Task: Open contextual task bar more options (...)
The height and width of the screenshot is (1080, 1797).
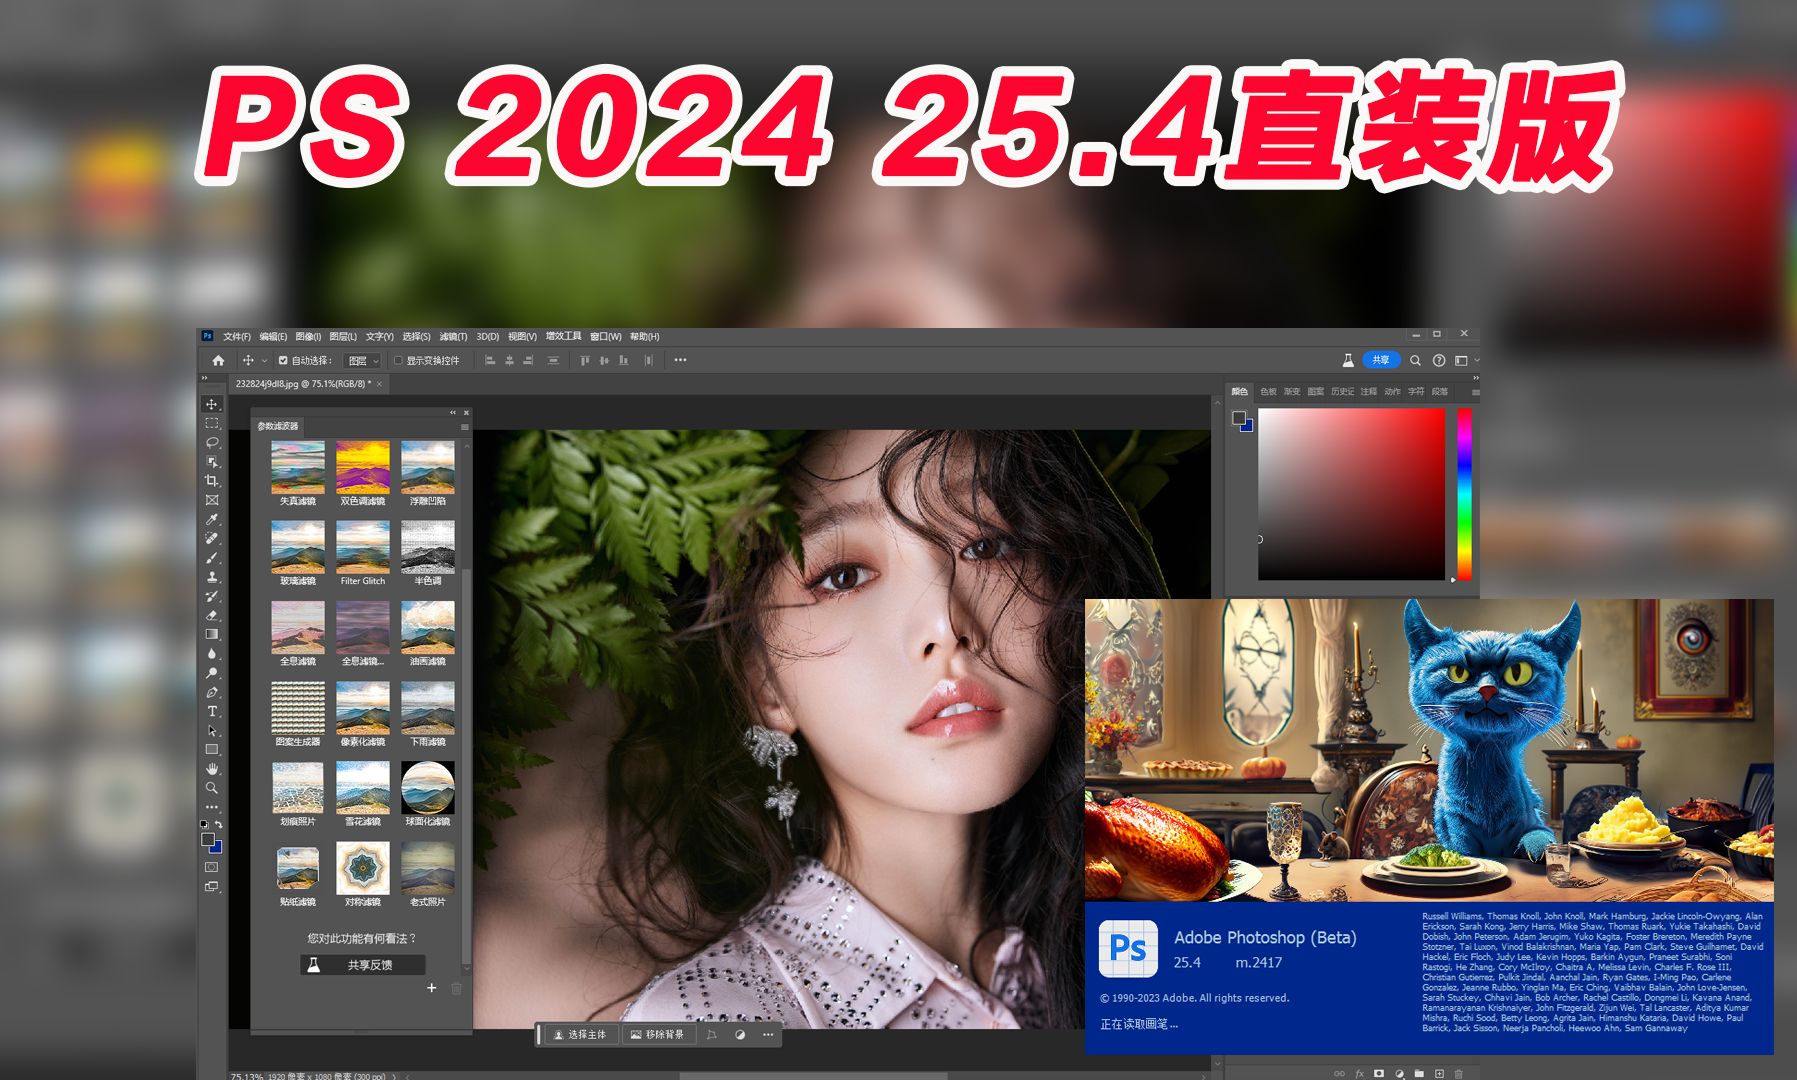Action: click(x=768, y=1035)
